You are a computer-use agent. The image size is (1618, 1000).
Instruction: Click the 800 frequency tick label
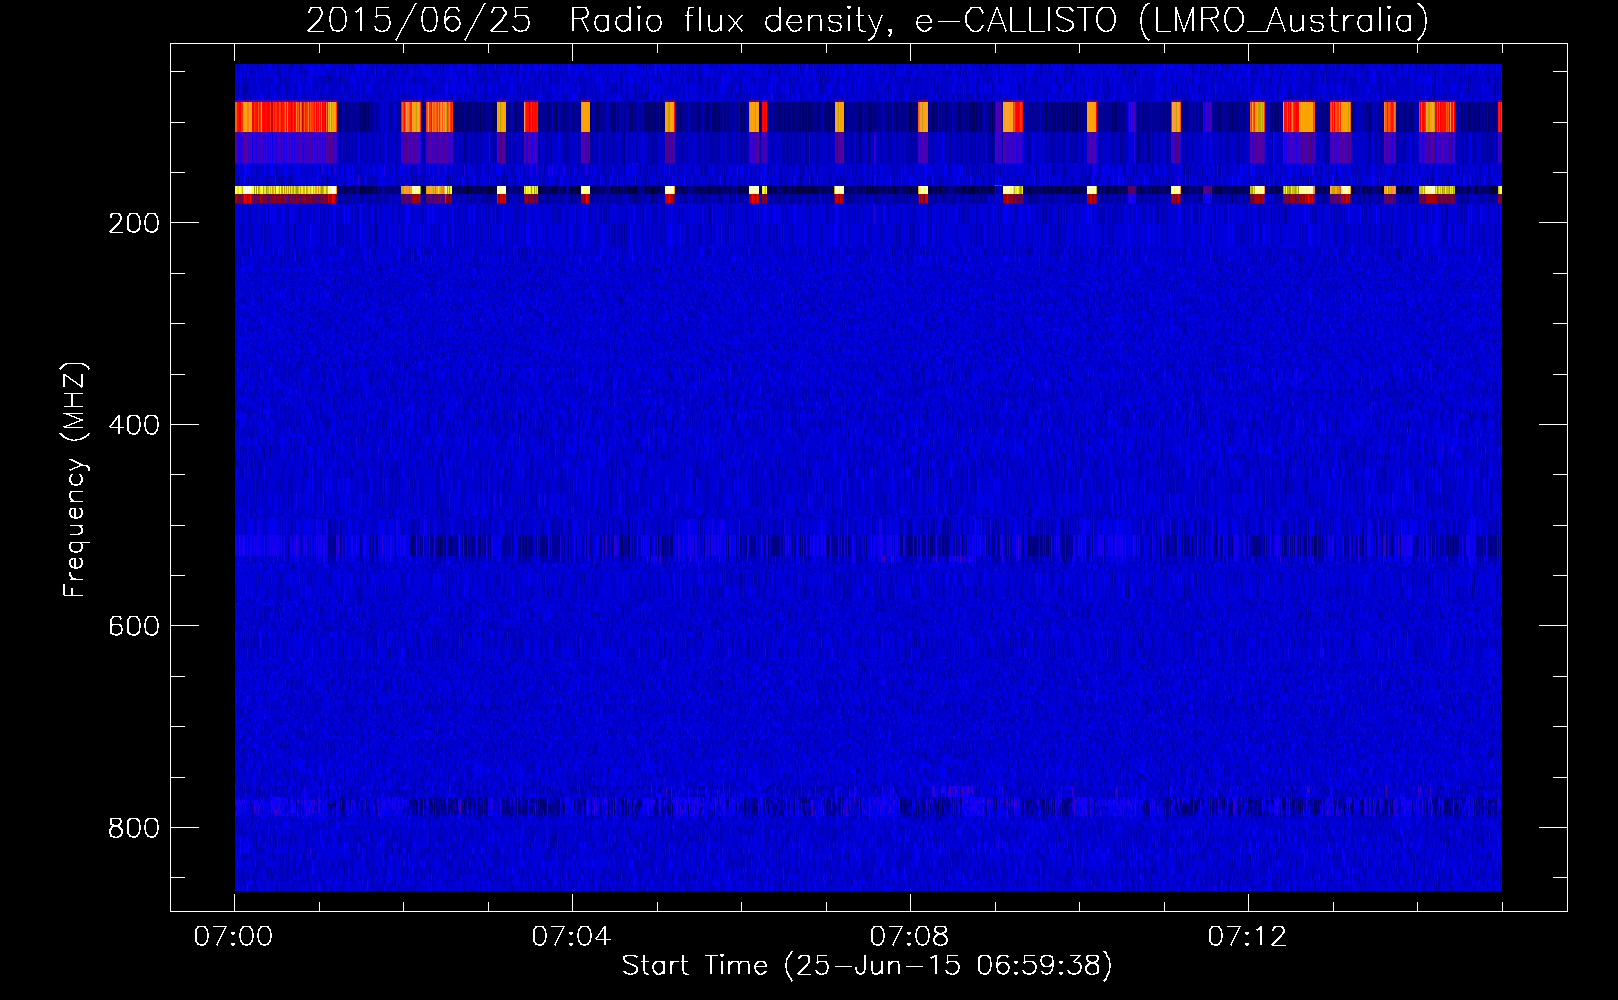click(x=134, y=828)
